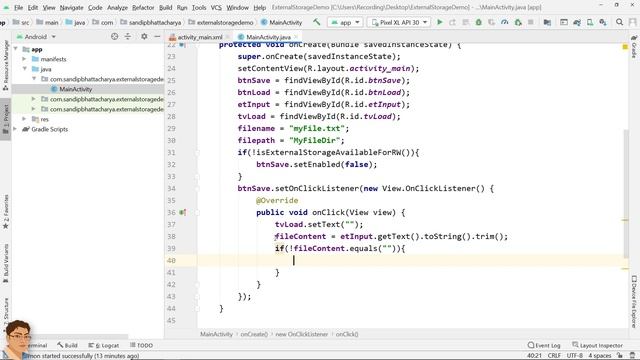Toggle the Event Log tool window
640x360 pixels.
pyautogui.click(x=544, y=345)
